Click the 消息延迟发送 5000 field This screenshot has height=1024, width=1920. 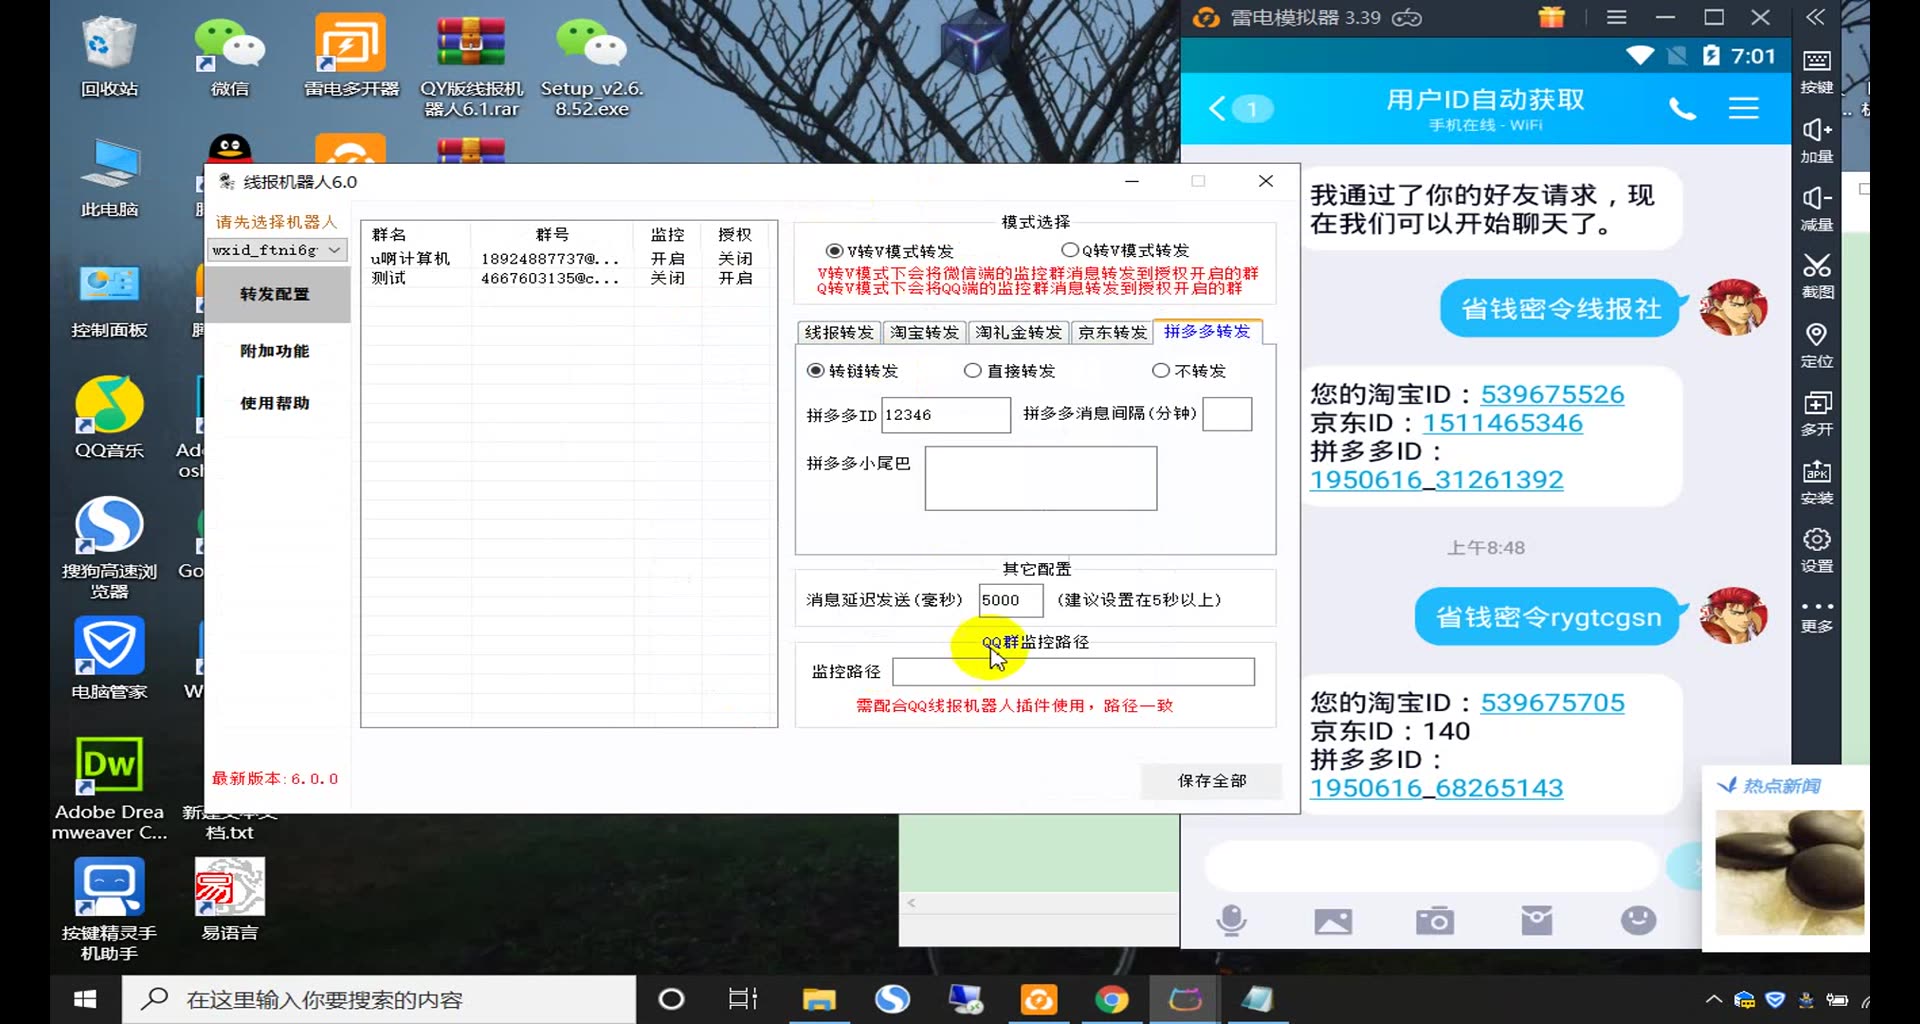click(1009, 599)
